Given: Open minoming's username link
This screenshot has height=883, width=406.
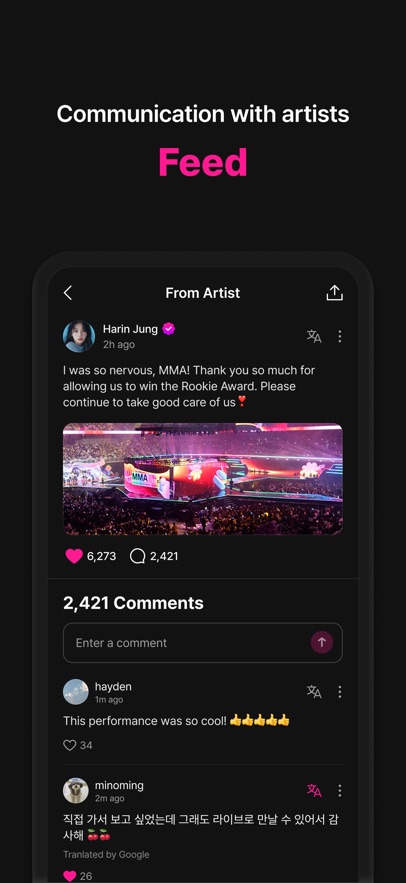Looking at the screenshot, I should [119, 785].
